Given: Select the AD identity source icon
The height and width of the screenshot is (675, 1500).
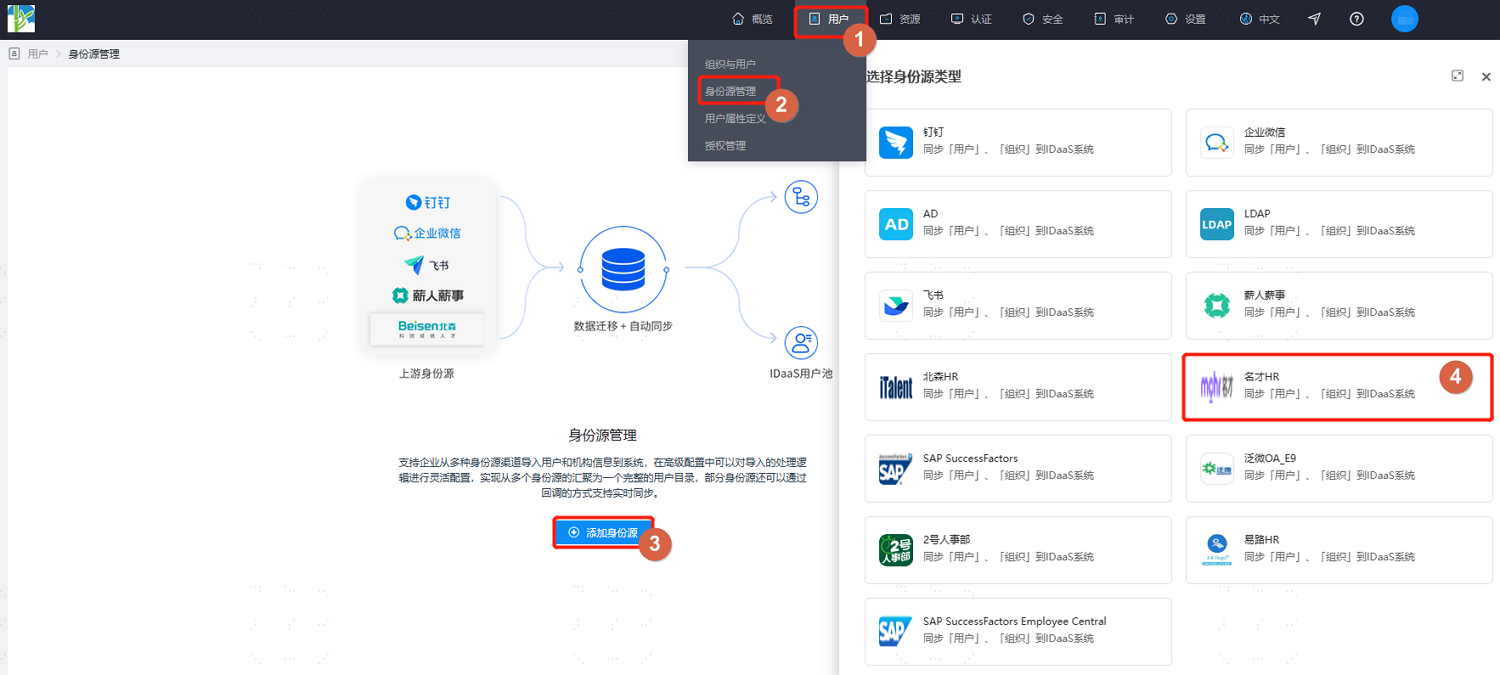Looking at the screenshot, I should tap(896, 224).
